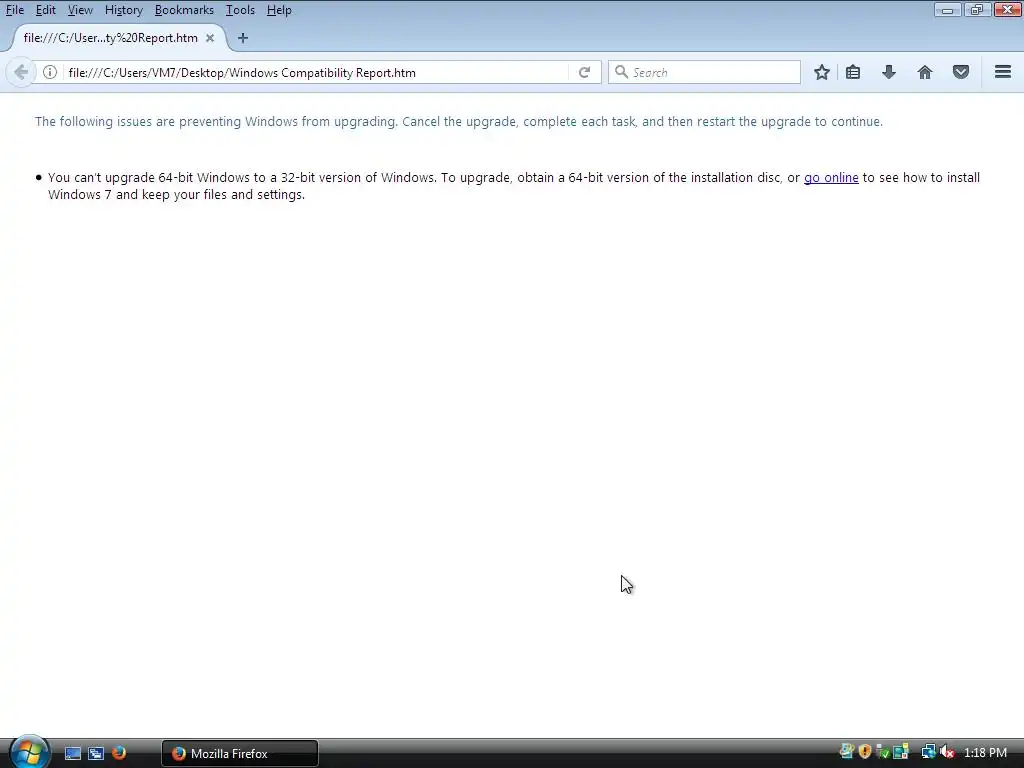This screenshot has width=1024, height=768.
Task: Open the View menu
Action: click(x=80, y=10)
